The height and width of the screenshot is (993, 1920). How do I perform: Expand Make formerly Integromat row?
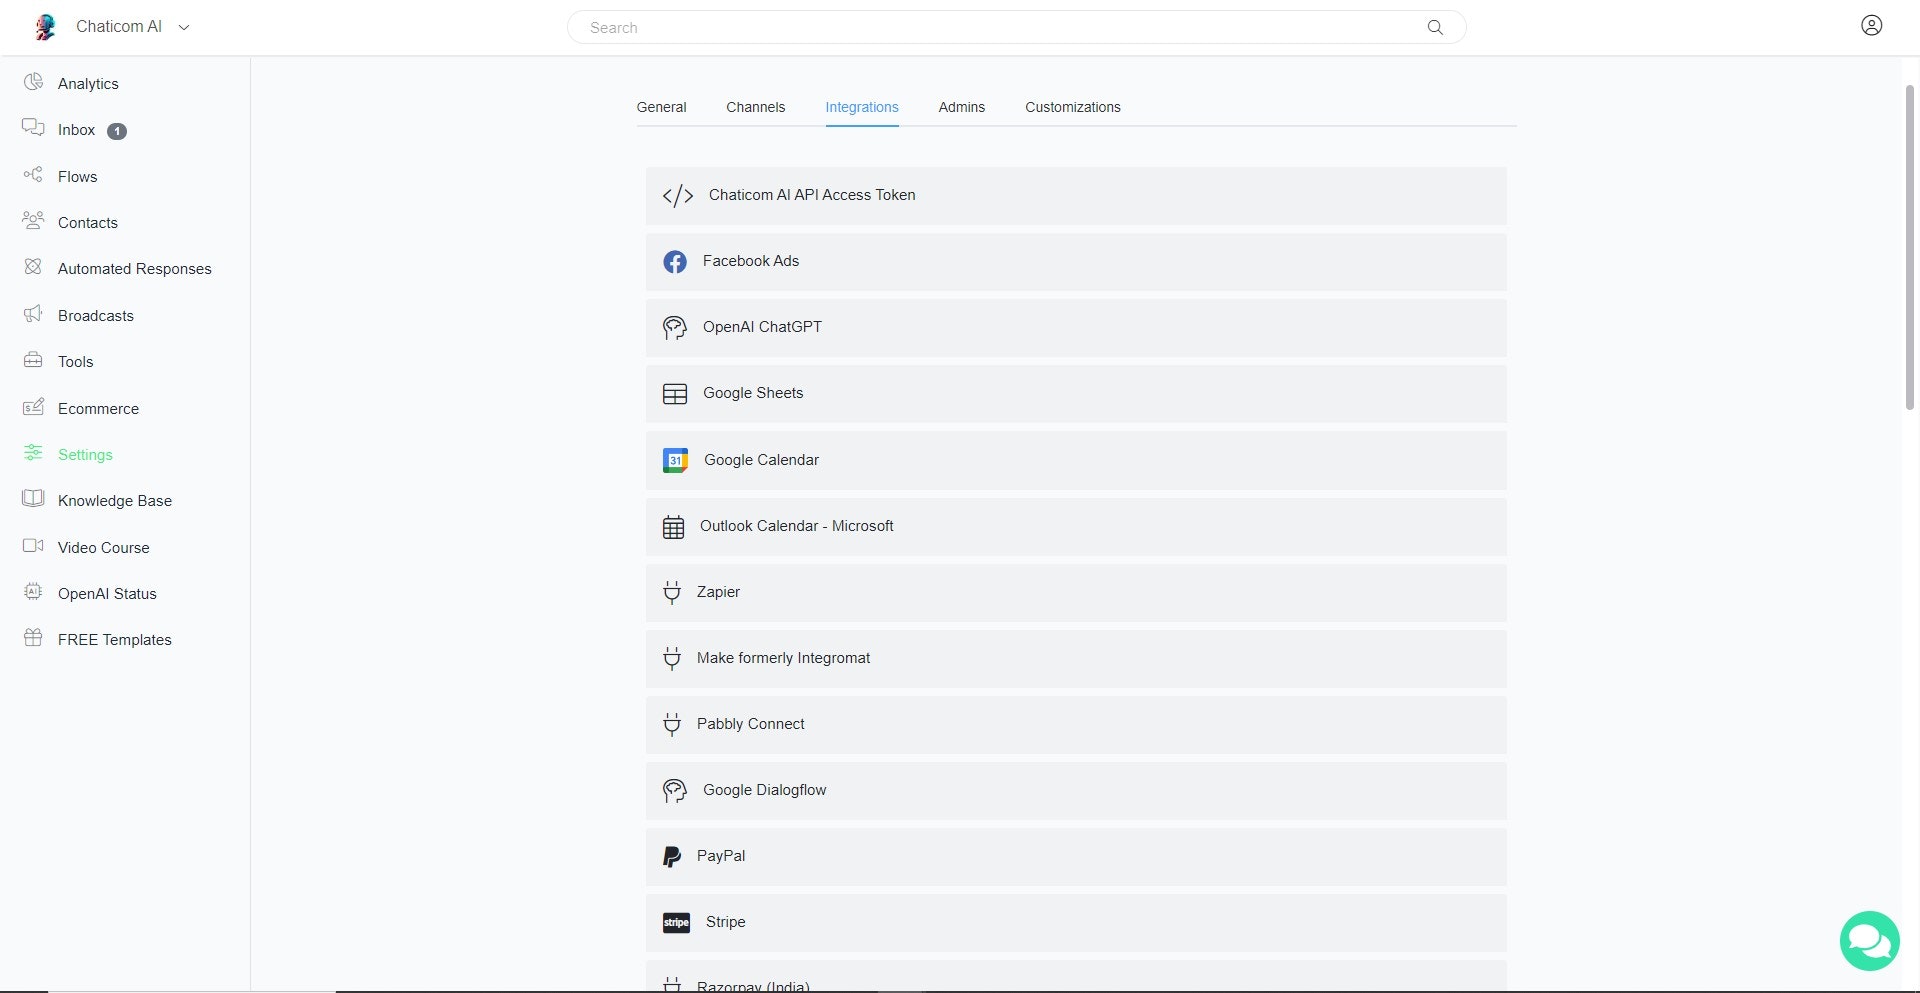pos(1076,659)
